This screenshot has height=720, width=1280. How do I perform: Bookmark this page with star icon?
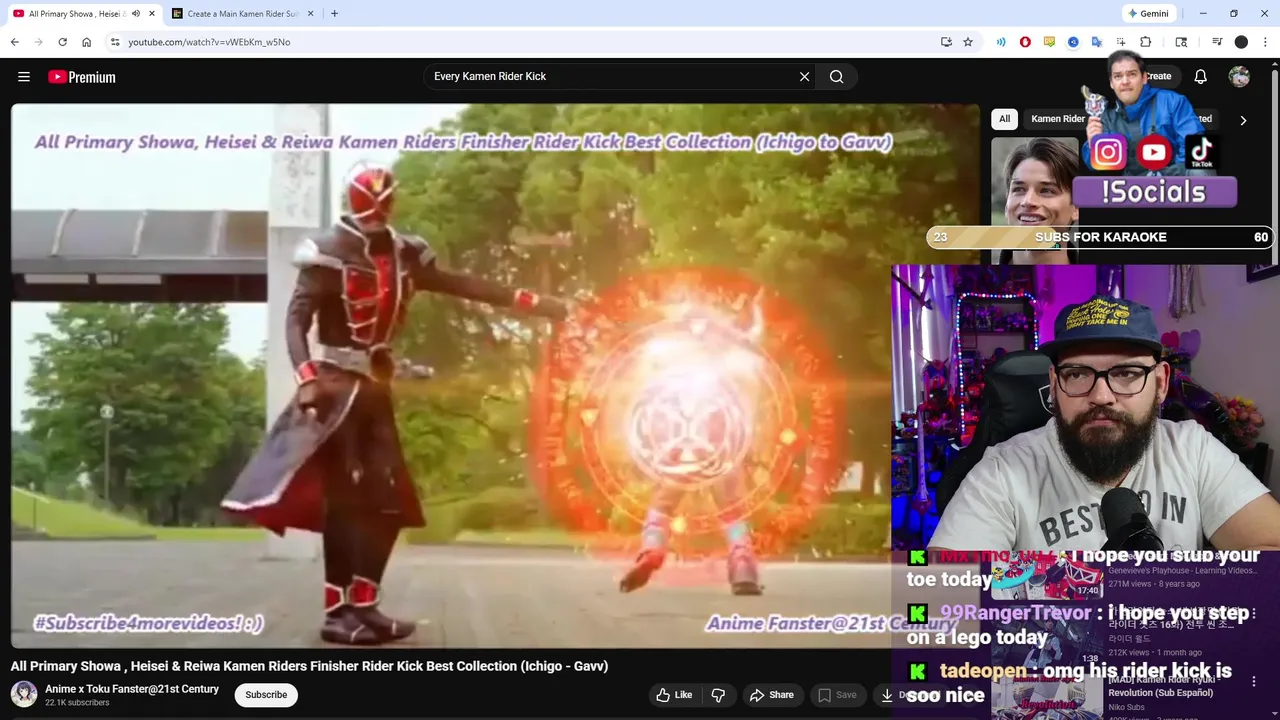pyautogui.click(x=968, y=42)
